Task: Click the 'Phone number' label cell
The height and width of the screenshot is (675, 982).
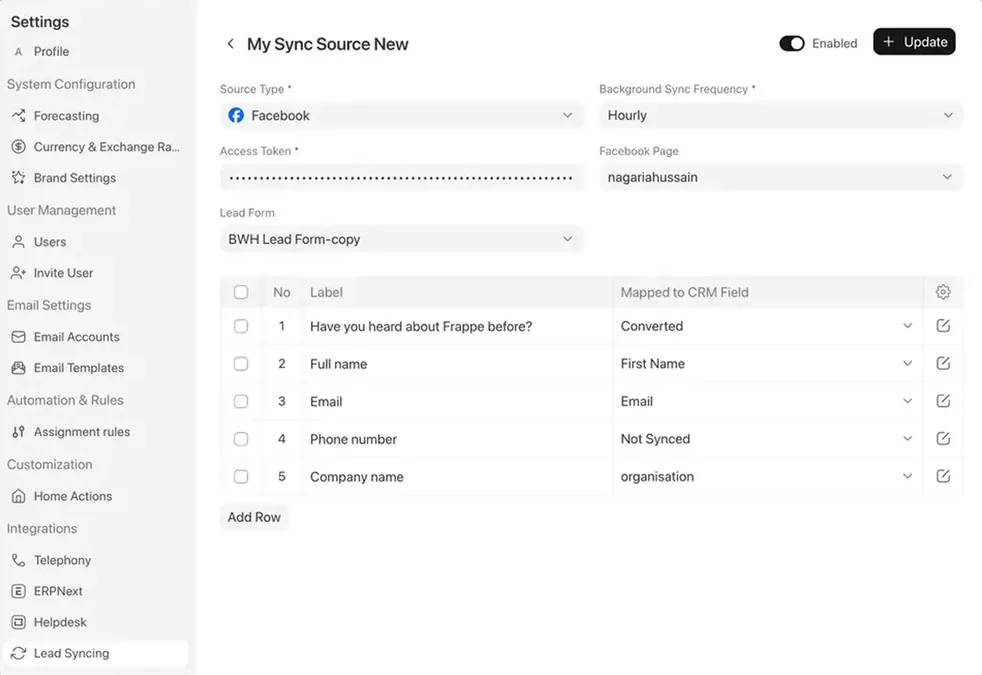Action: click(353, 439)
